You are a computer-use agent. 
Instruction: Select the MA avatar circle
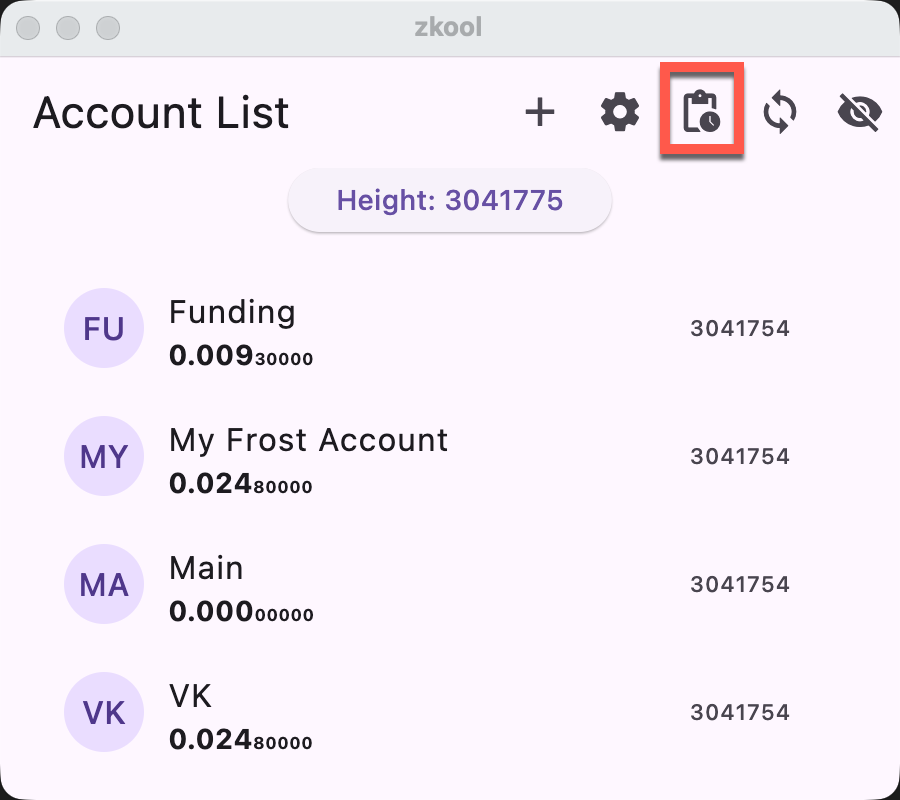coord(104,585)
